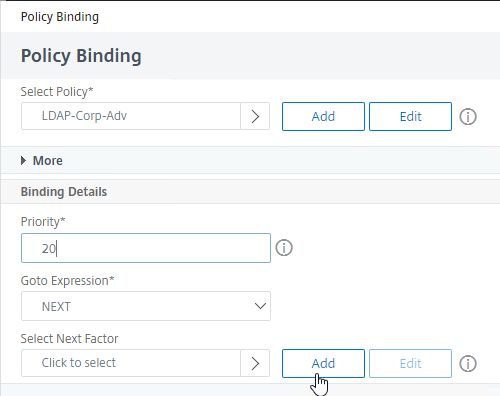Image resolution: width=500 pixels, height=396 pixels.
Task: Click the 'Select Policy*' label
Action: [57, 92]
